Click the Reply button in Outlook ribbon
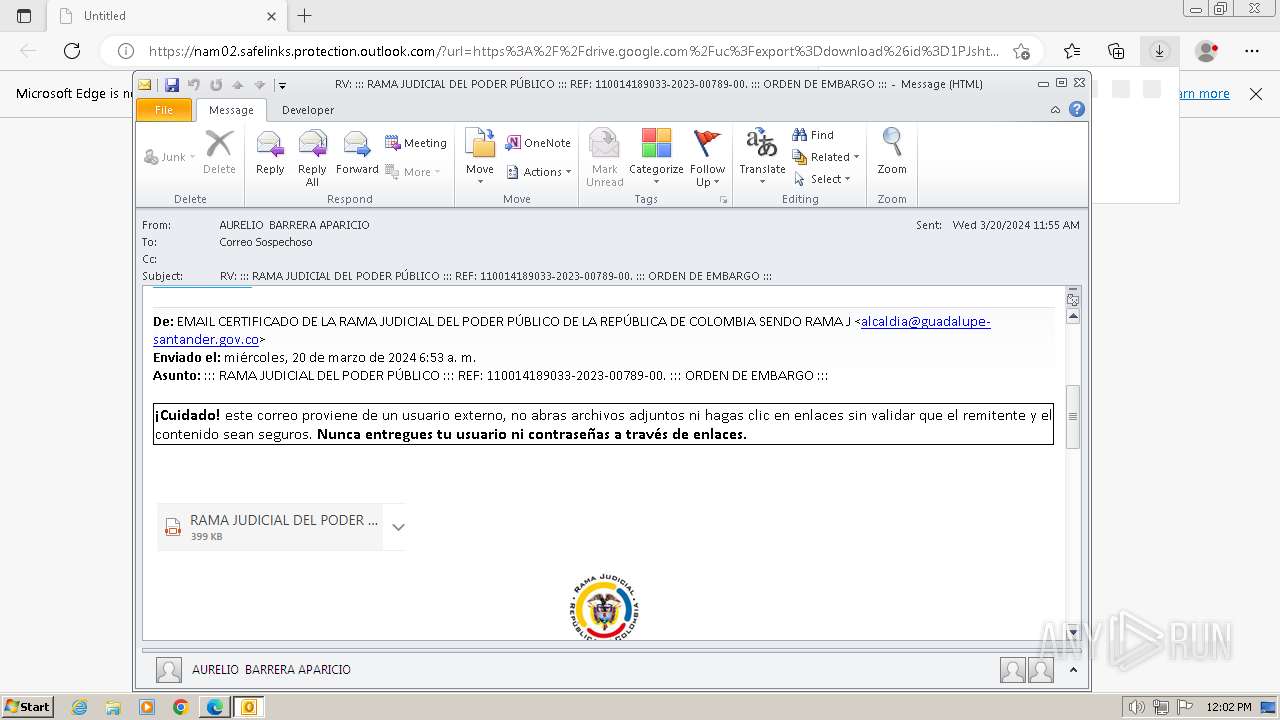The image size is (1280, 720). pos(270,154)
